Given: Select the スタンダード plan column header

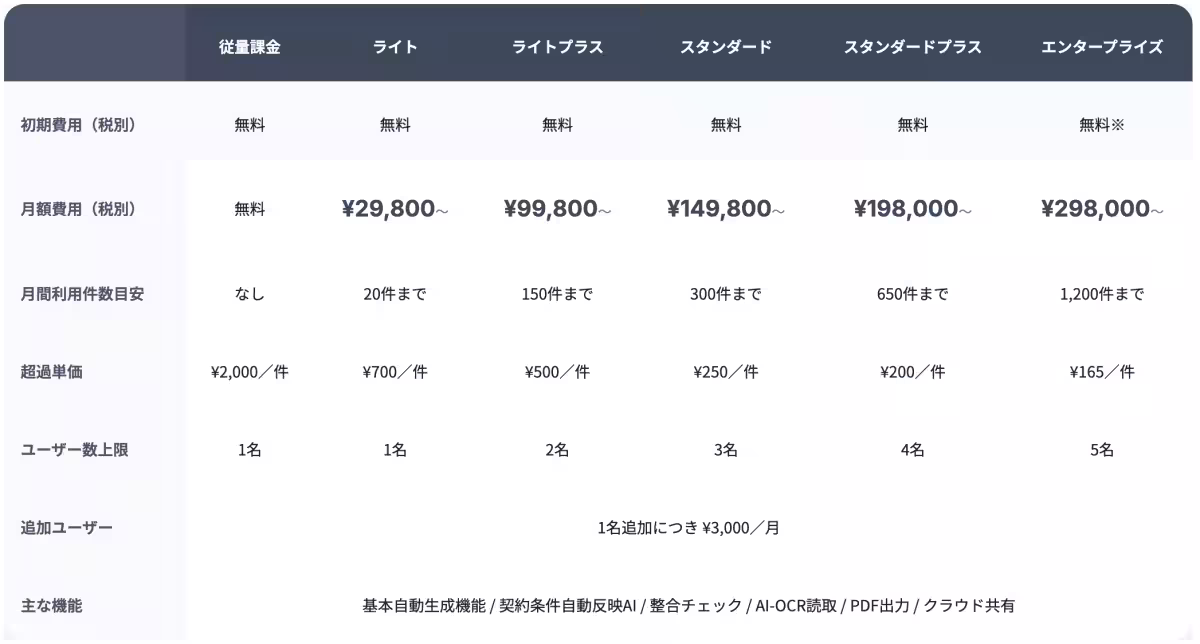Looking at the screenshot, I should click(x=726, y=47).
